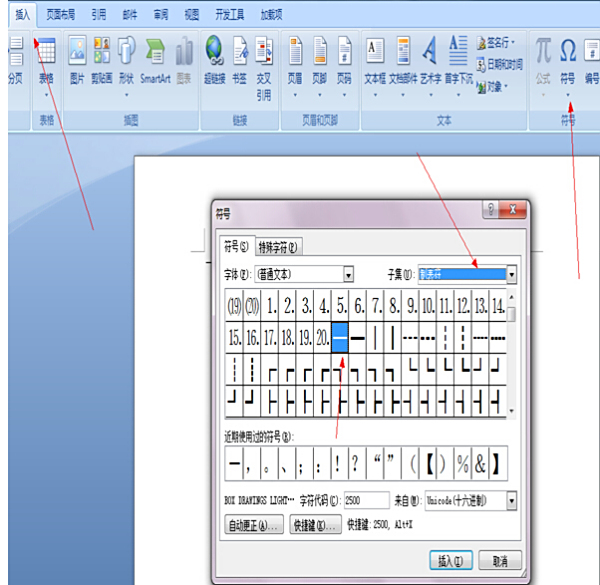Viewport: 600px width, 585px height.
Task: Click the Object (对象) item
Action: [492, 87]
